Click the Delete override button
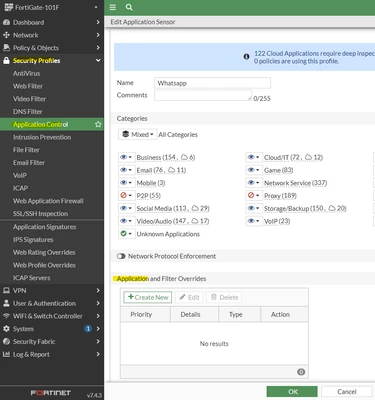375x400 pixels. point(225,297)
